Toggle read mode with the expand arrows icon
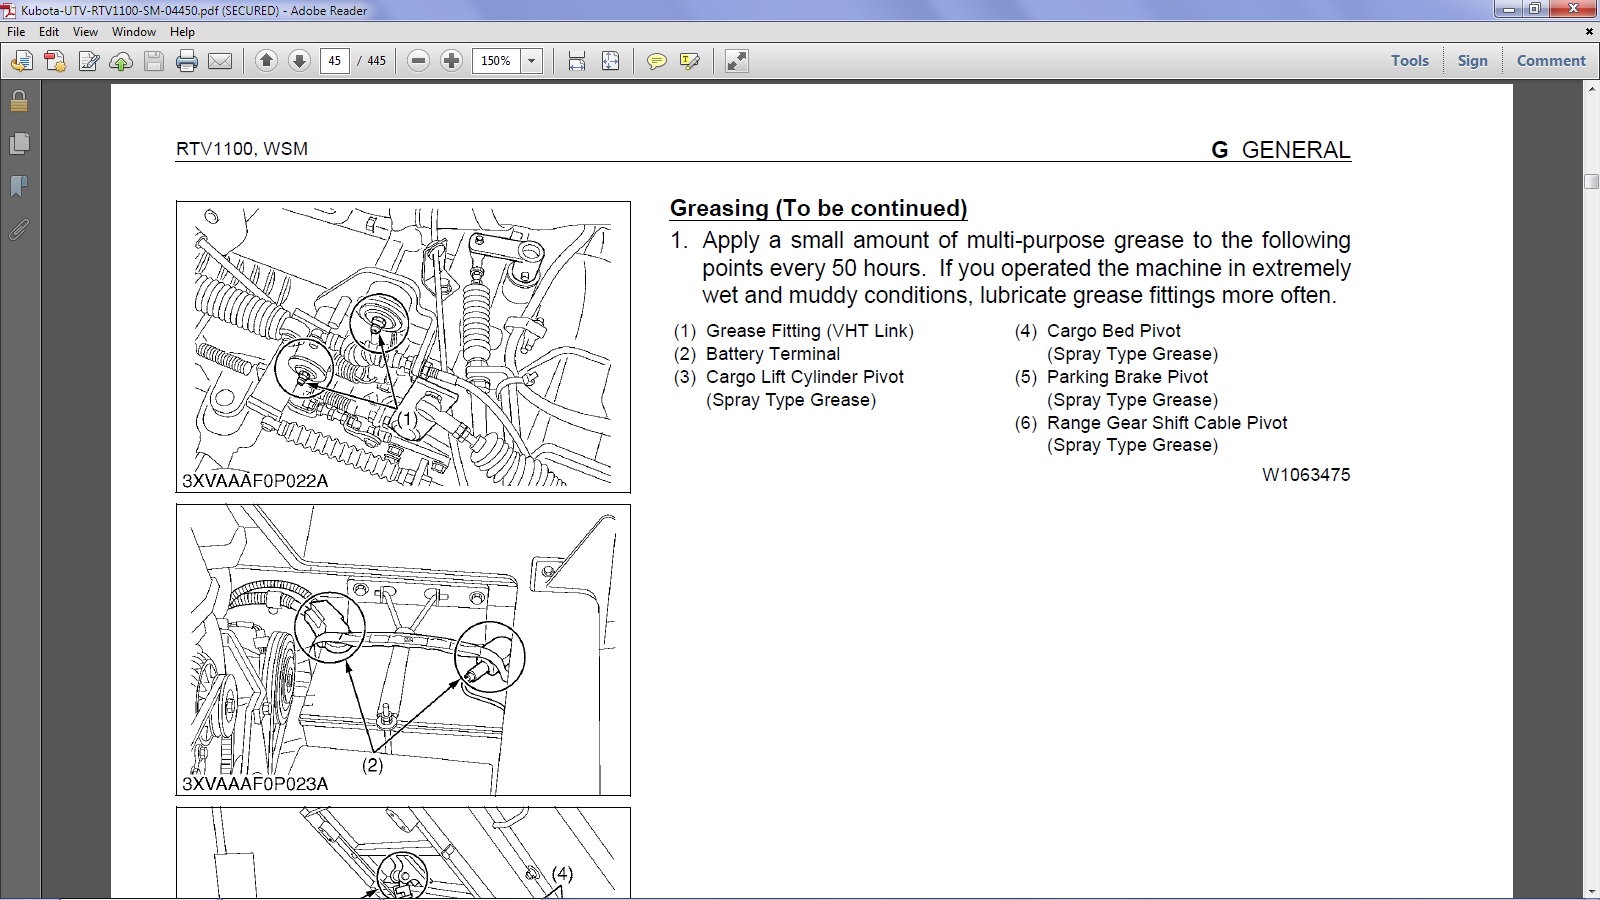This screenshot has width=1600, height=900. [x=736, y=62]
